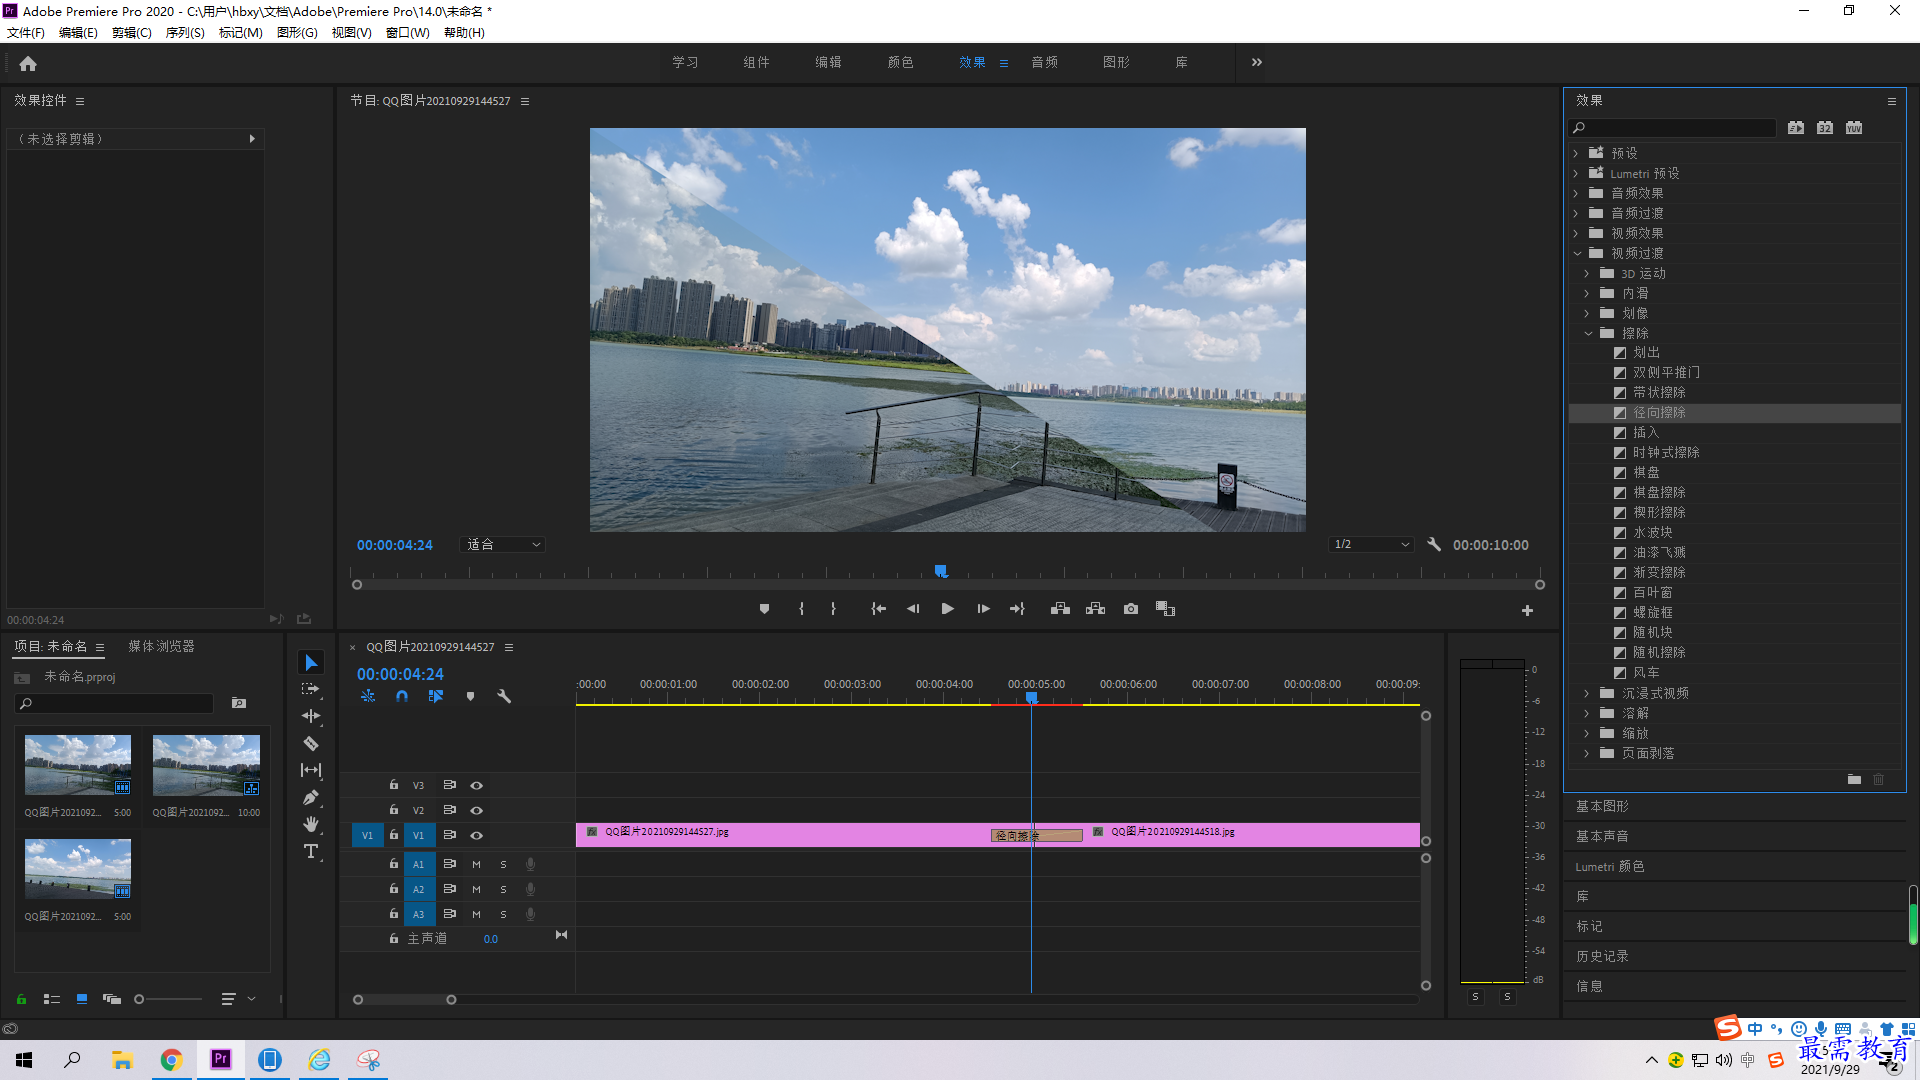Image resolution: width=1920 pixels, height=1080 pixels.
Task: Export frame with camera icon
Action: 1131,609
